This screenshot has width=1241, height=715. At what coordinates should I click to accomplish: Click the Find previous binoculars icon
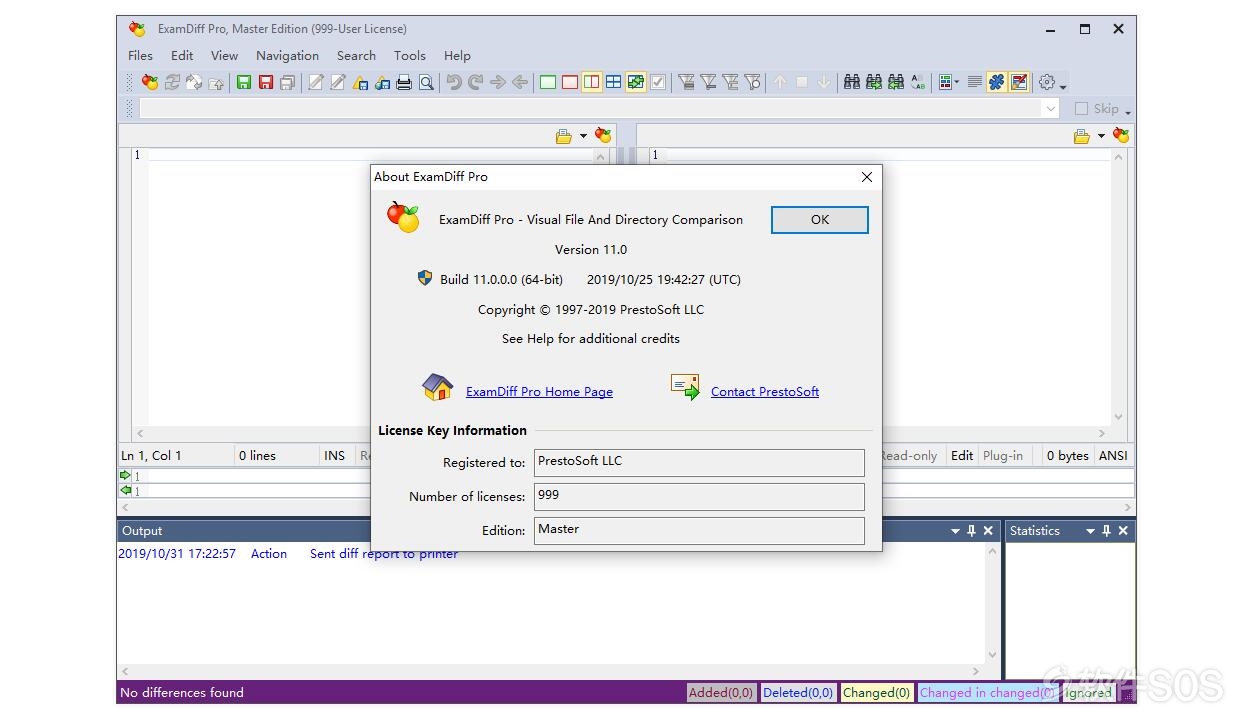896,82
